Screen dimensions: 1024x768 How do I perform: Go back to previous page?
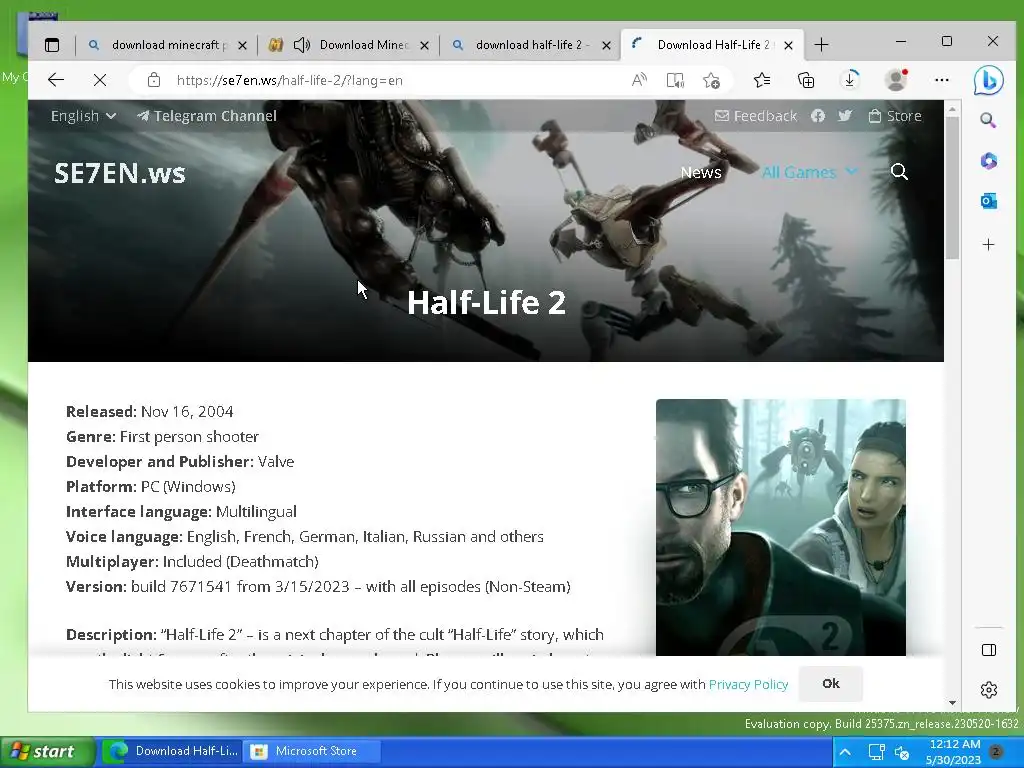tap(56, 80)
